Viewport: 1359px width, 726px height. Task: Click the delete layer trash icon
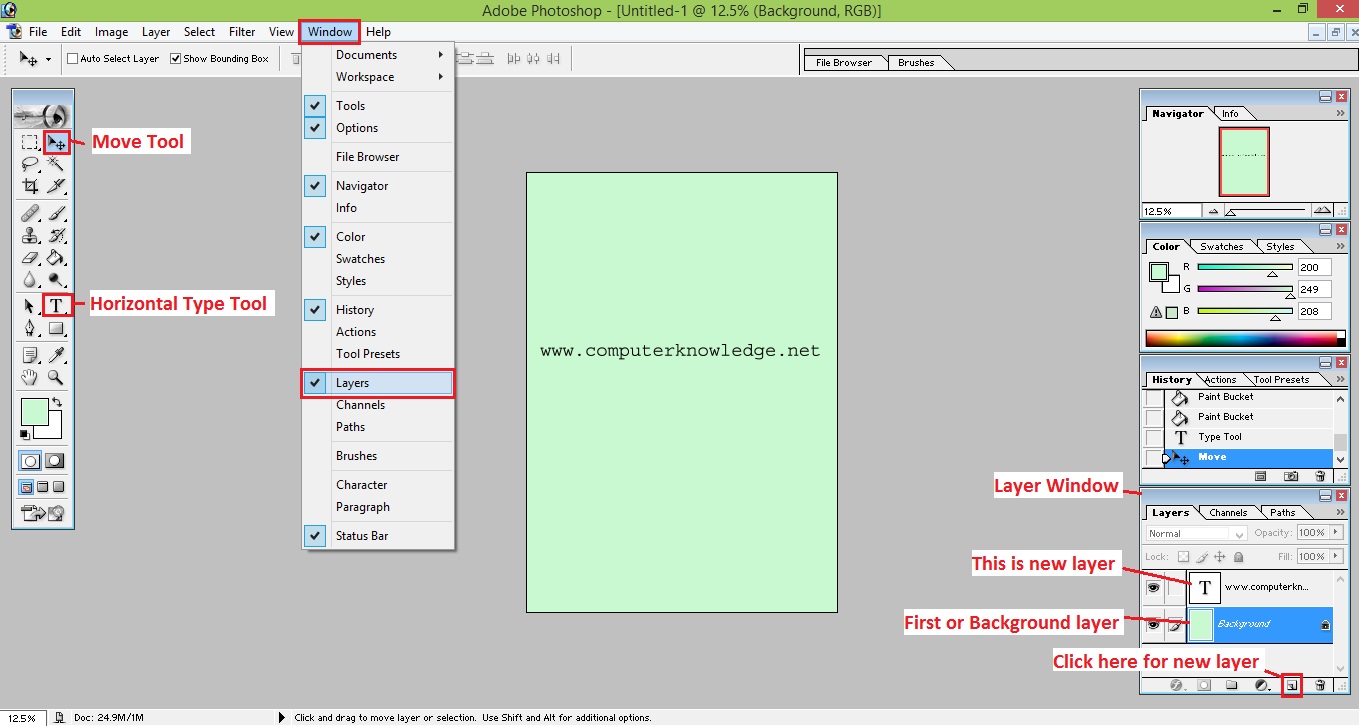[1320, 686]
